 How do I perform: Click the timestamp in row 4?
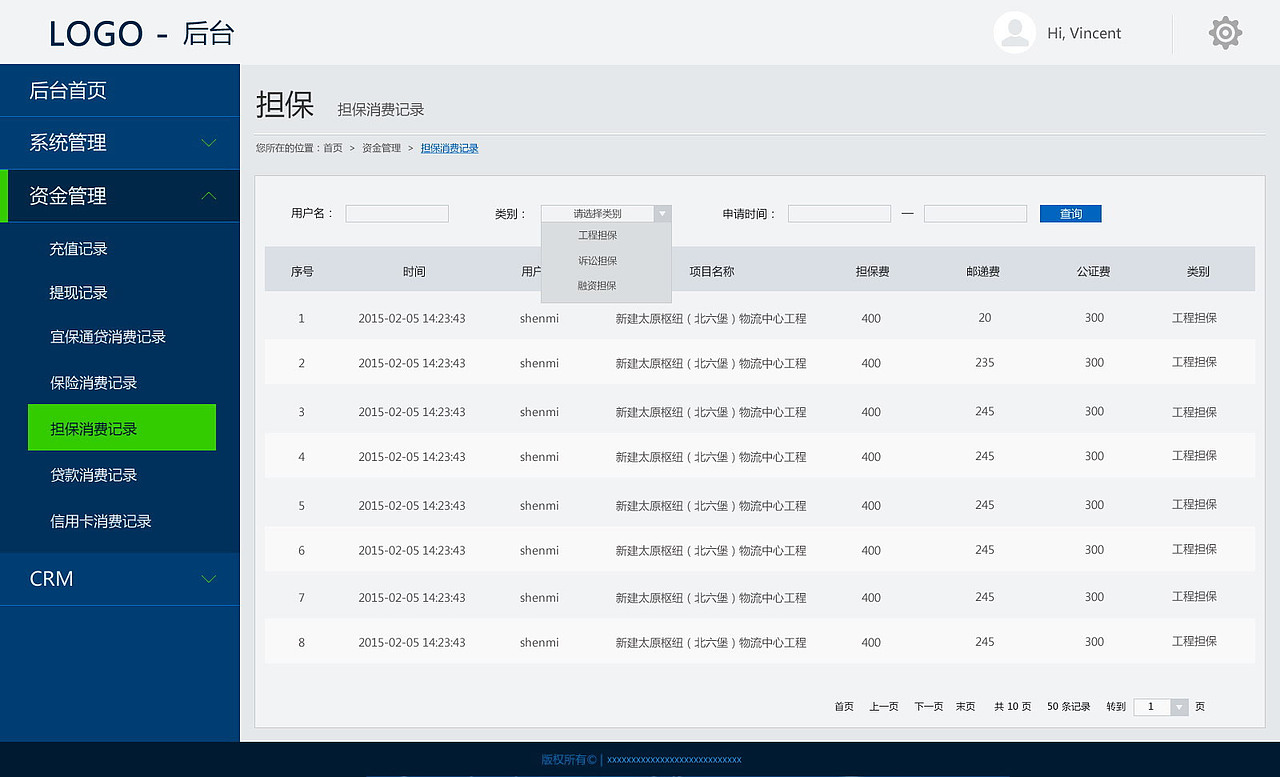coord(412,457)
